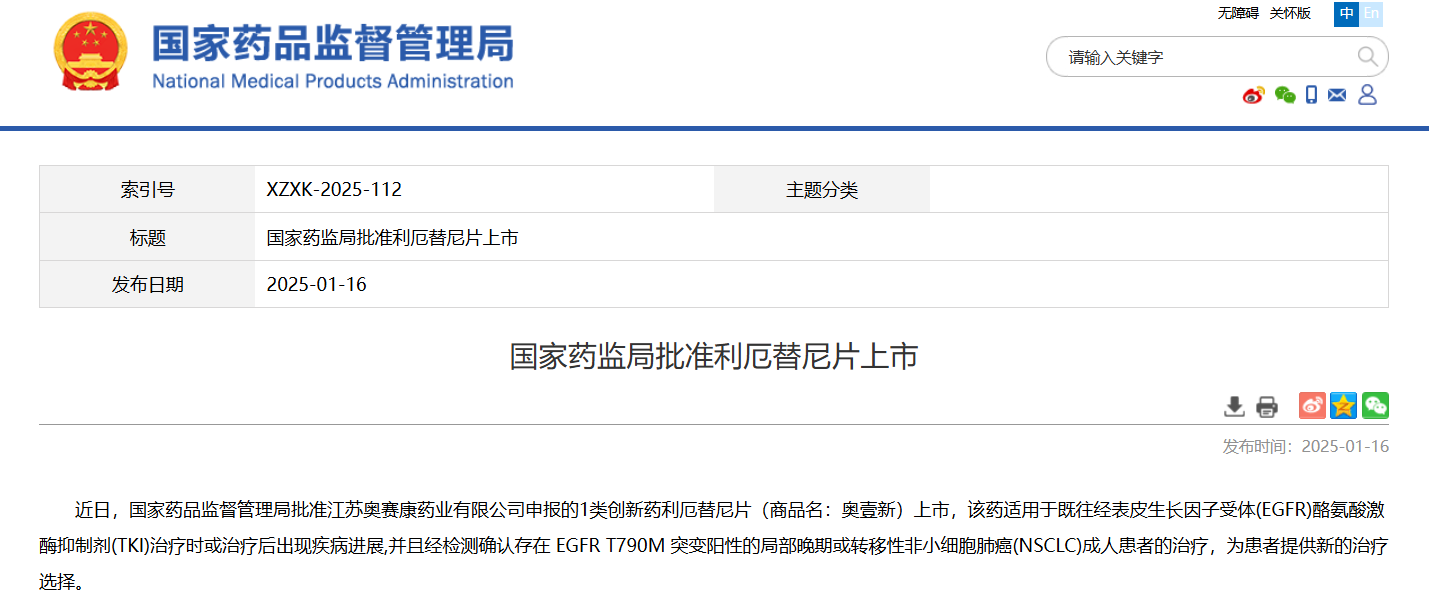Click the index number XZXK-2025-112

334,190
